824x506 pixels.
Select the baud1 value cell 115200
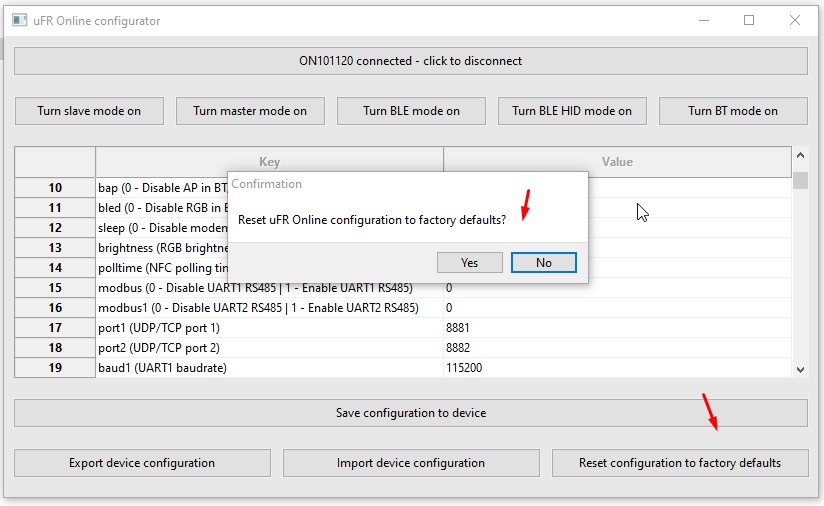tap(617, 368)
